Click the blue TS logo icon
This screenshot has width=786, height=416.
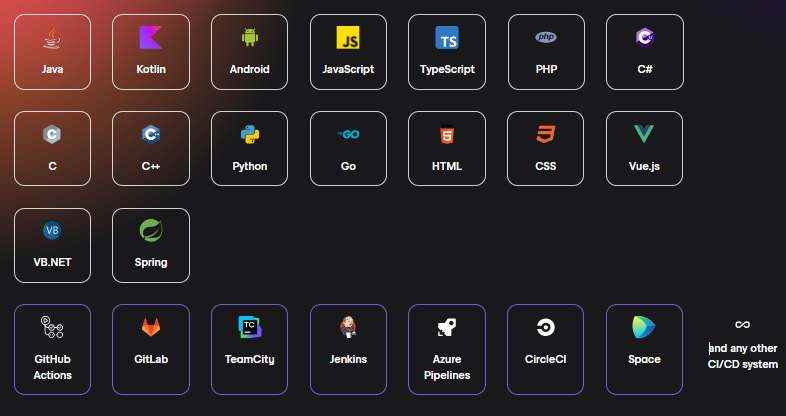click(447, 38)
